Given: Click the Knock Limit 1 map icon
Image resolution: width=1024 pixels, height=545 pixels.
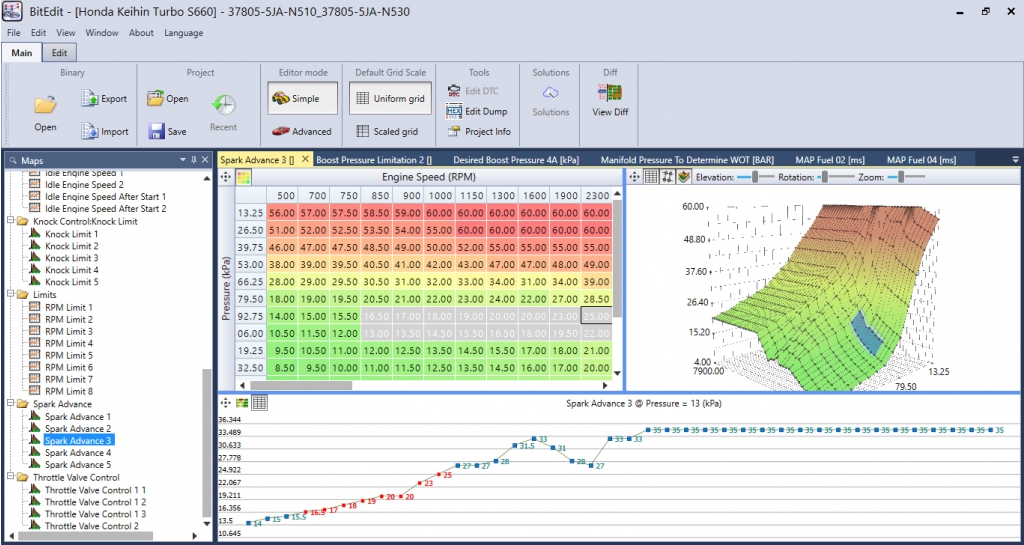Looking at the screenshot, I should [35, 234].
